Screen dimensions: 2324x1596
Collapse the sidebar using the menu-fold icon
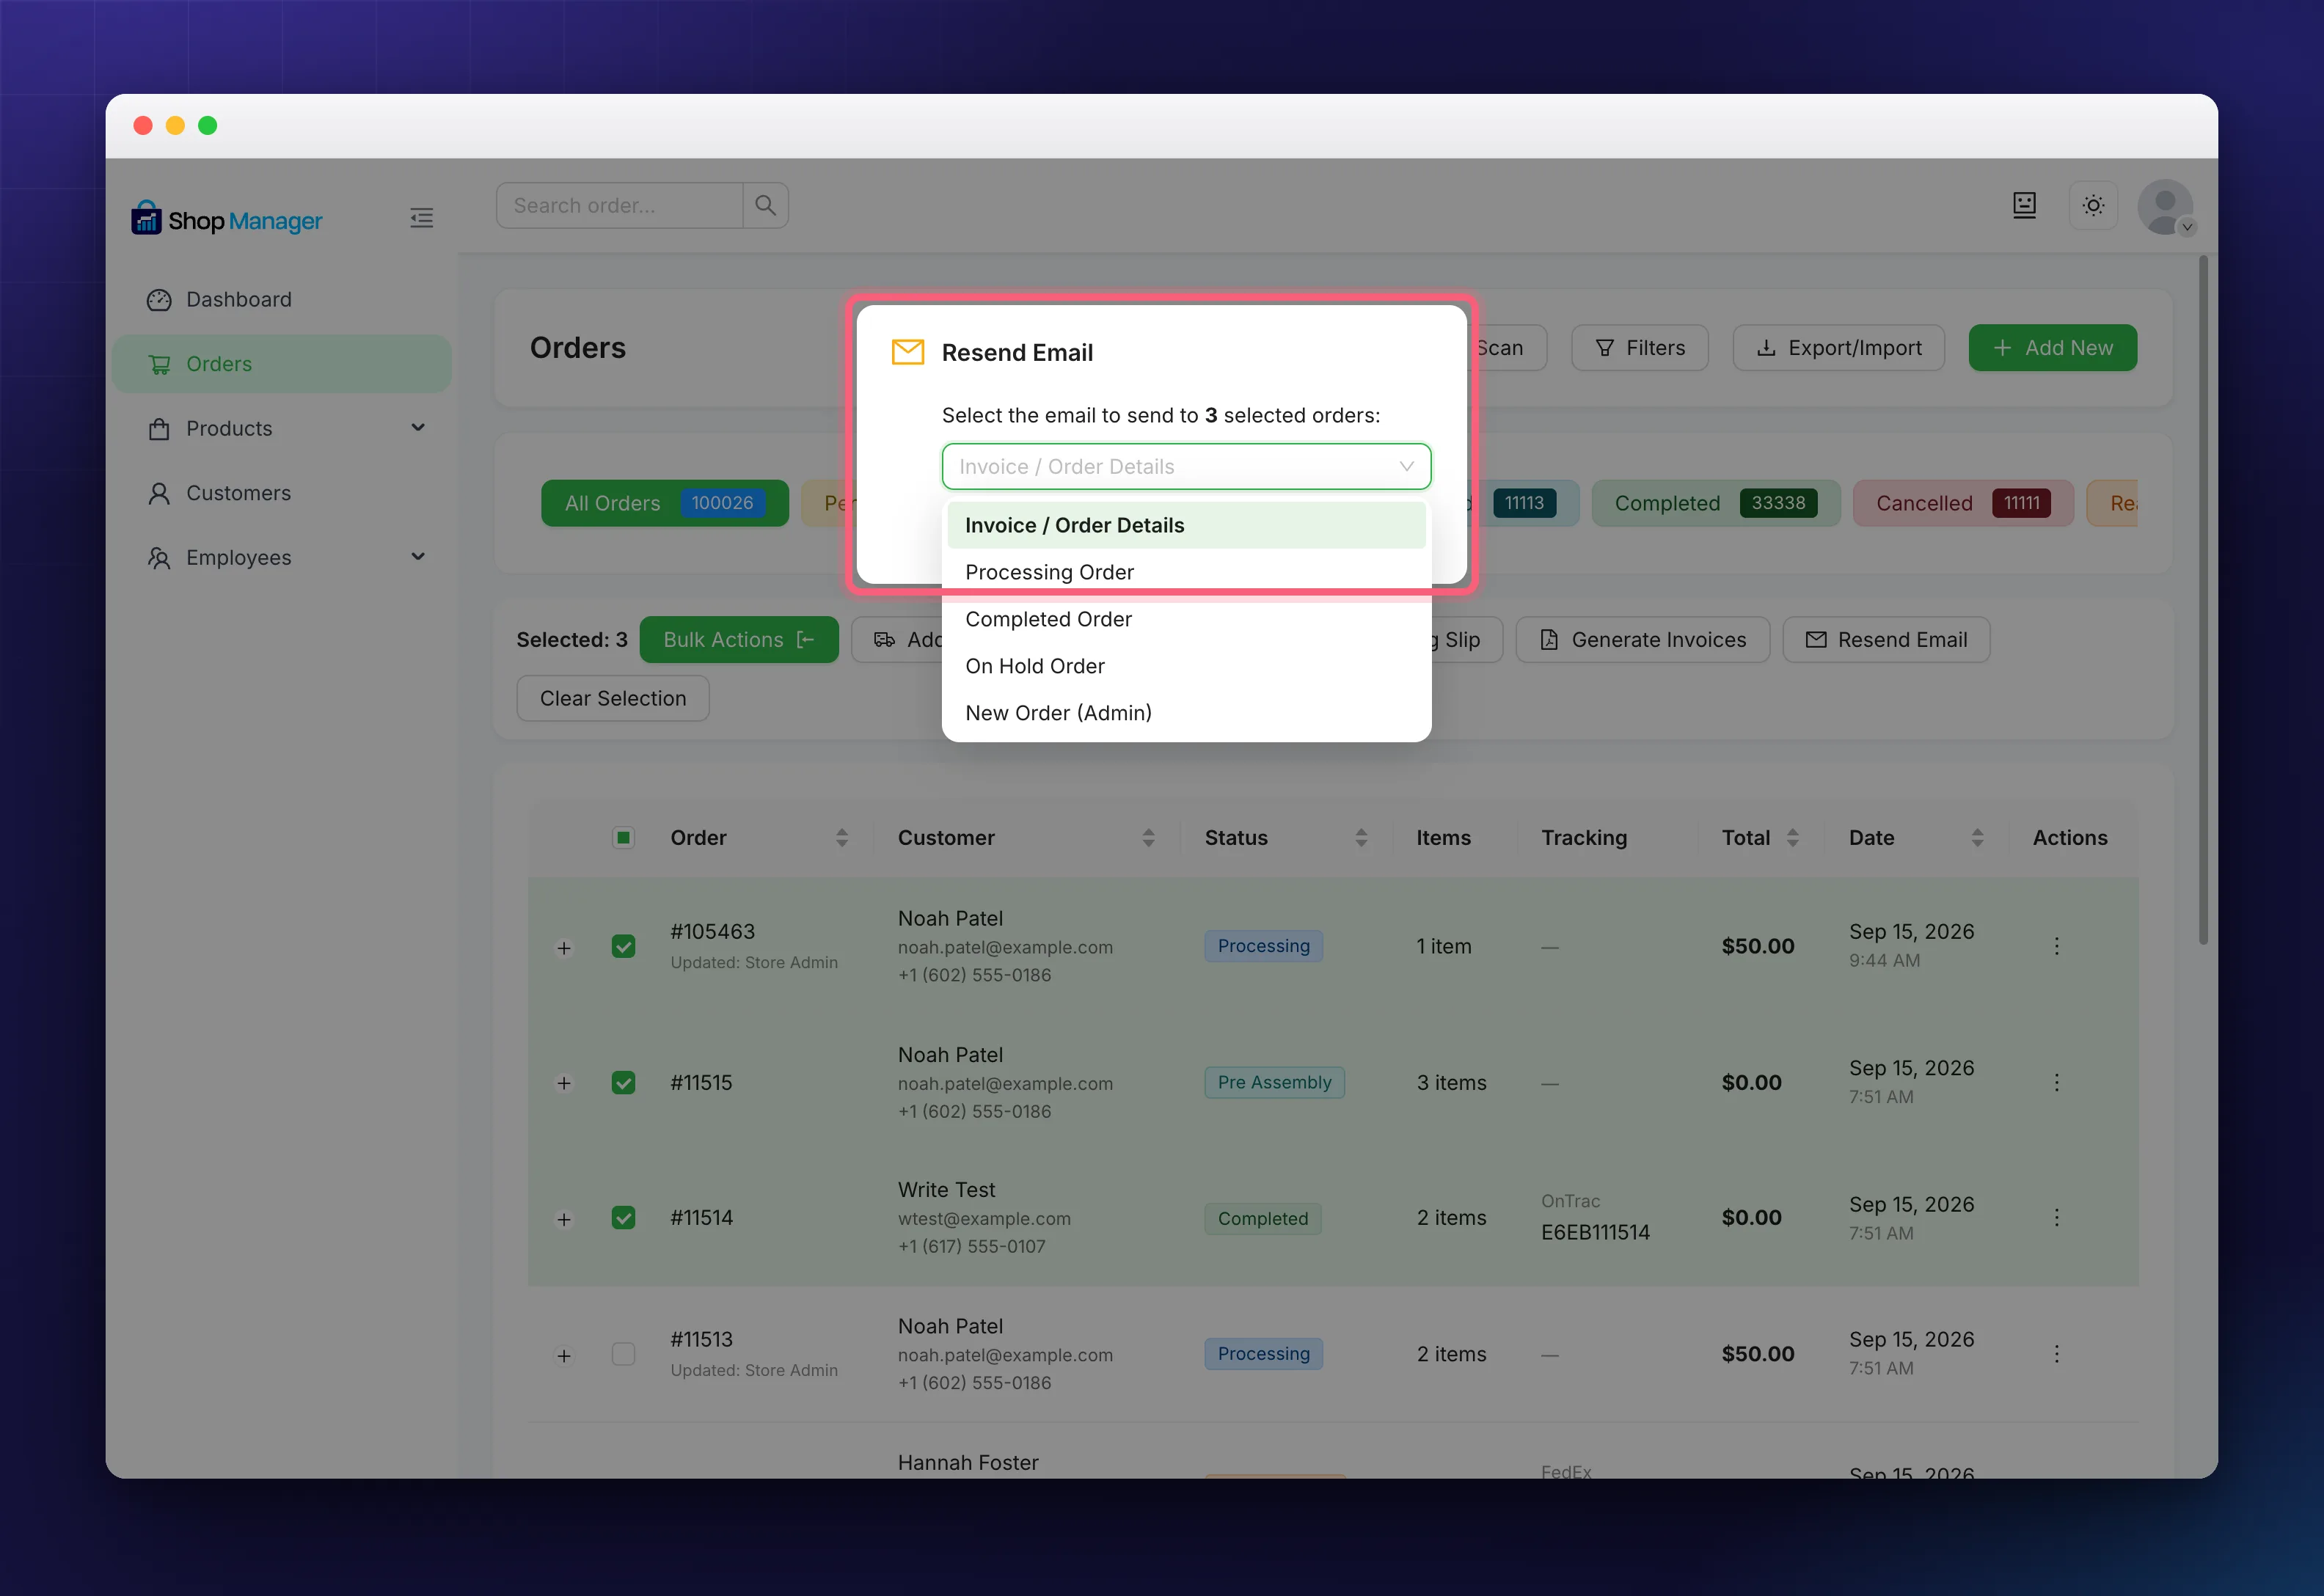[421, 218]
